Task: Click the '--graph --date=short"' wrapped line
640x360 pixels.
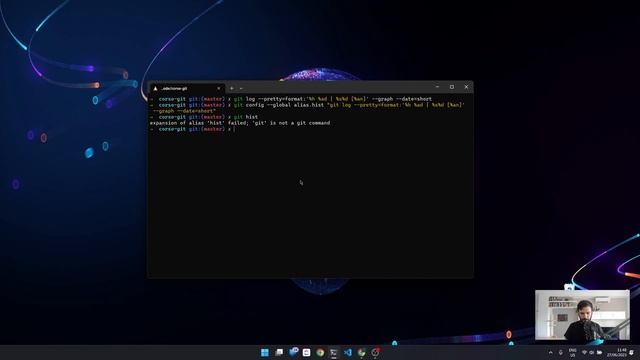Action: [x=184, y=111]
